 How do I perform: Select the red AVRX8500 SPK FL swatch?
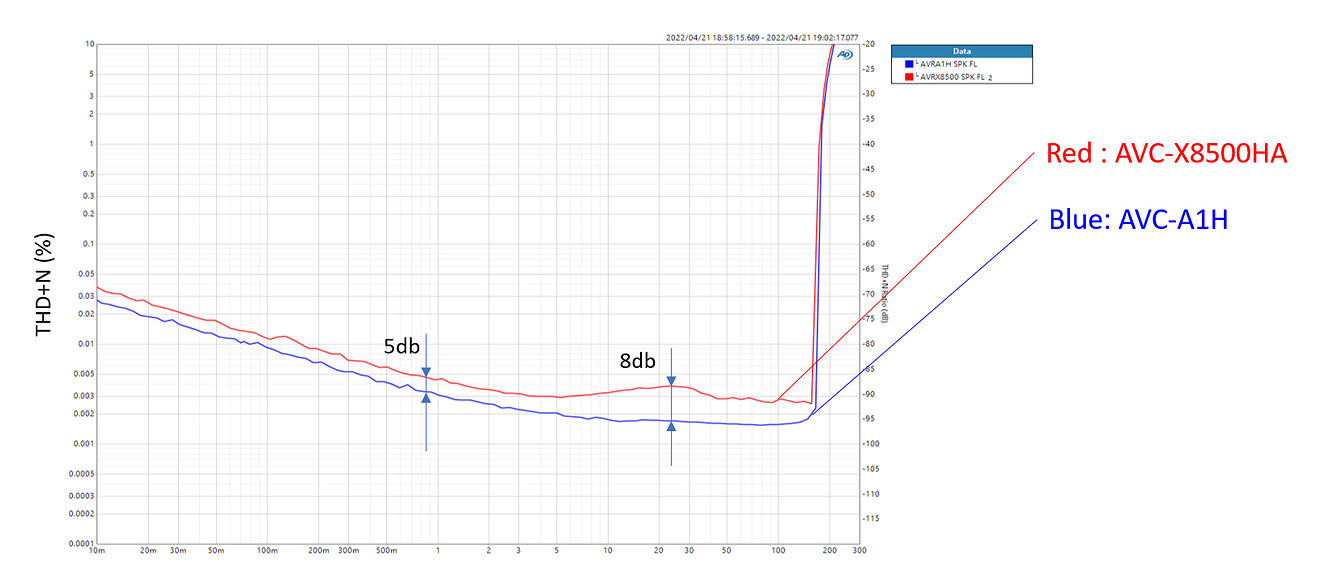tap(908, 76)
